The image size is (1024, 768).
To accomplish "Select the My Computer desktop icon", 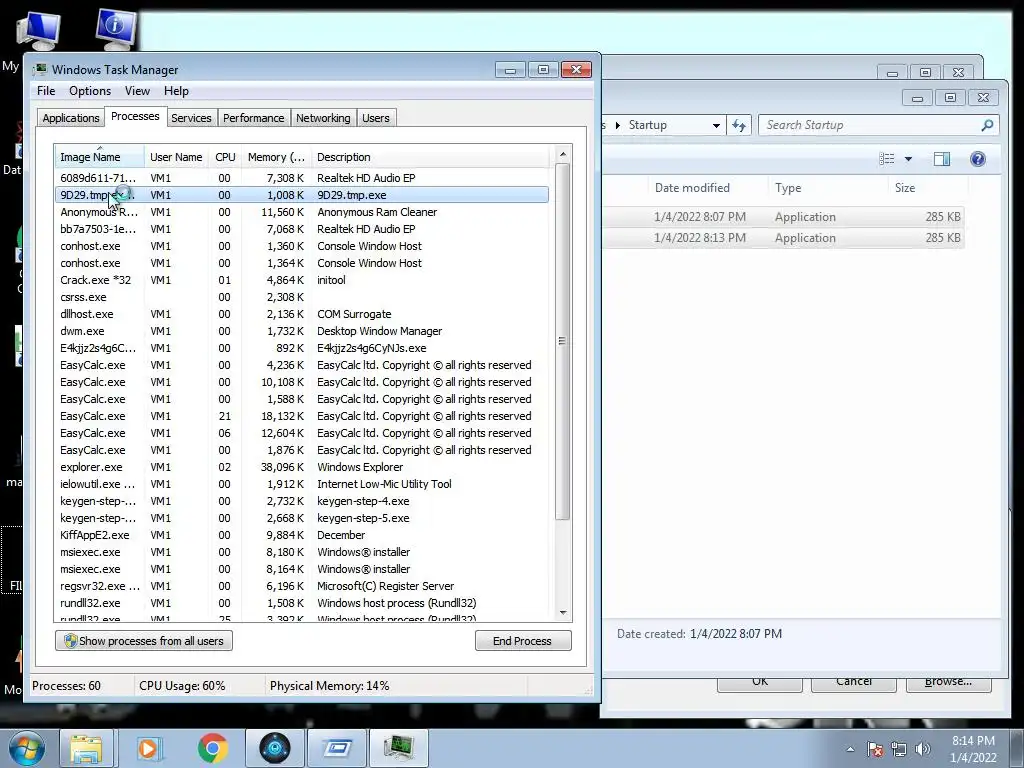I will tap(39, 30).
